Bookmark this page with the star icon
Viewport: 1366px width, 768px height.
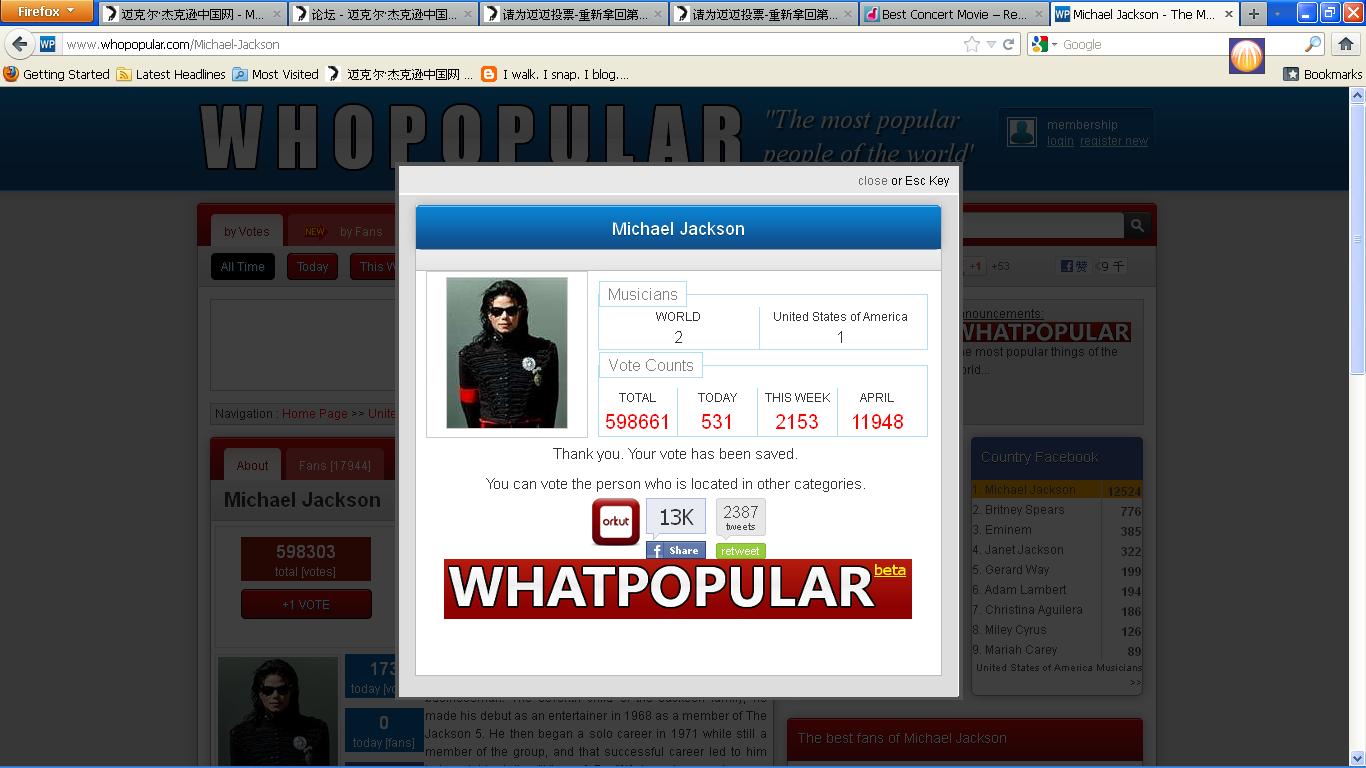(971, 44)
